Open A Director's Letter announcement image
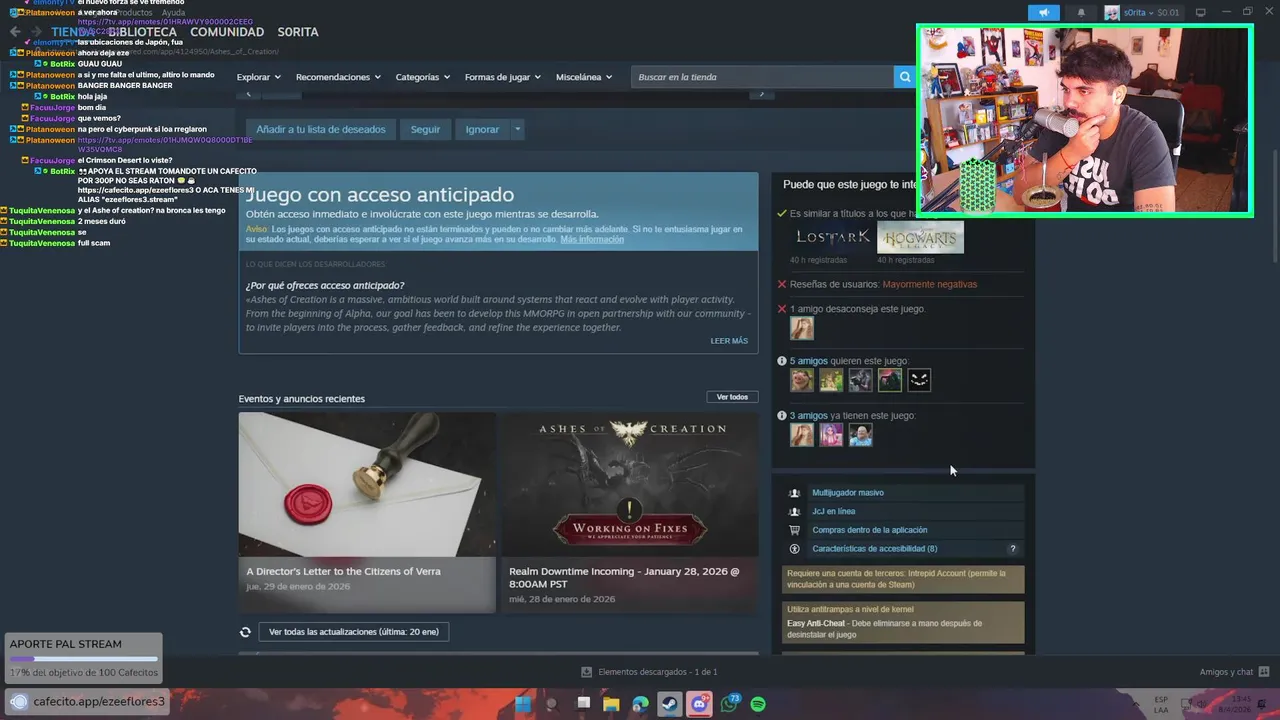The width and height of the screenshot is (1280, 720). point(367,485)
